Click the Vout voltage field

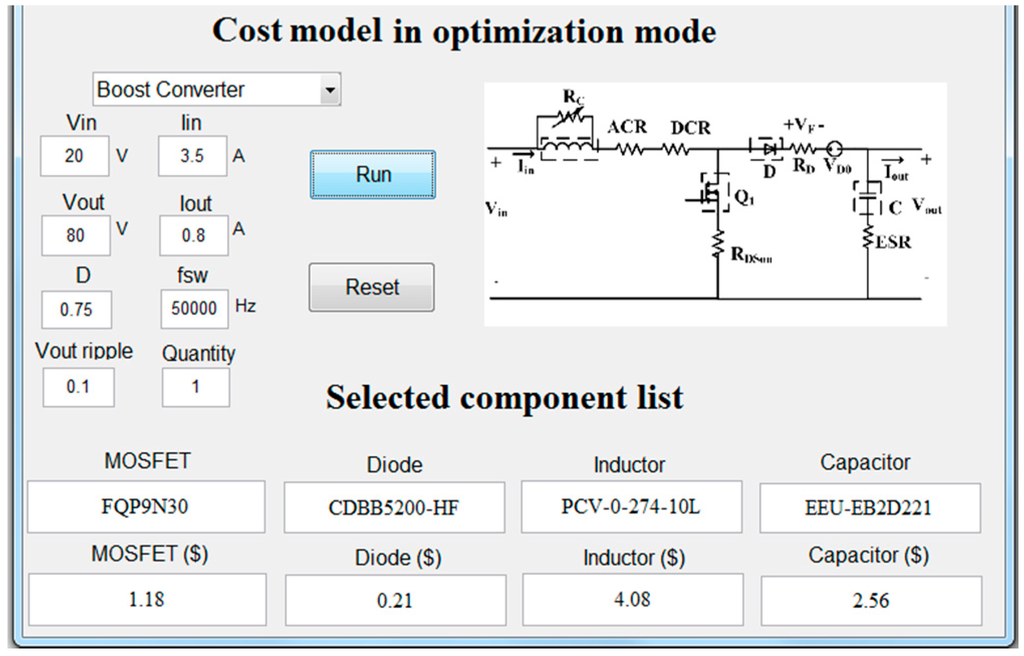pos(76,236)
